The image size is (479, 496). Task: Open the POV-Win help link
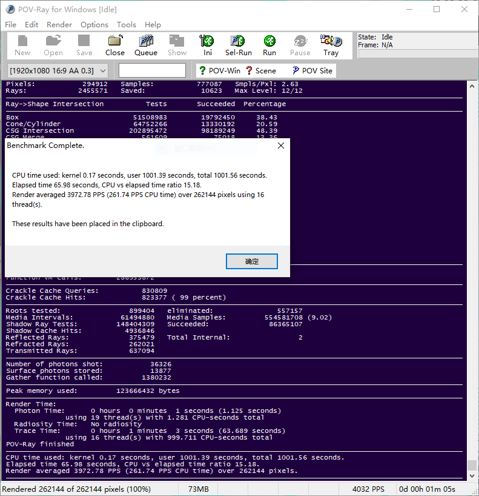(x=219, y=71)
